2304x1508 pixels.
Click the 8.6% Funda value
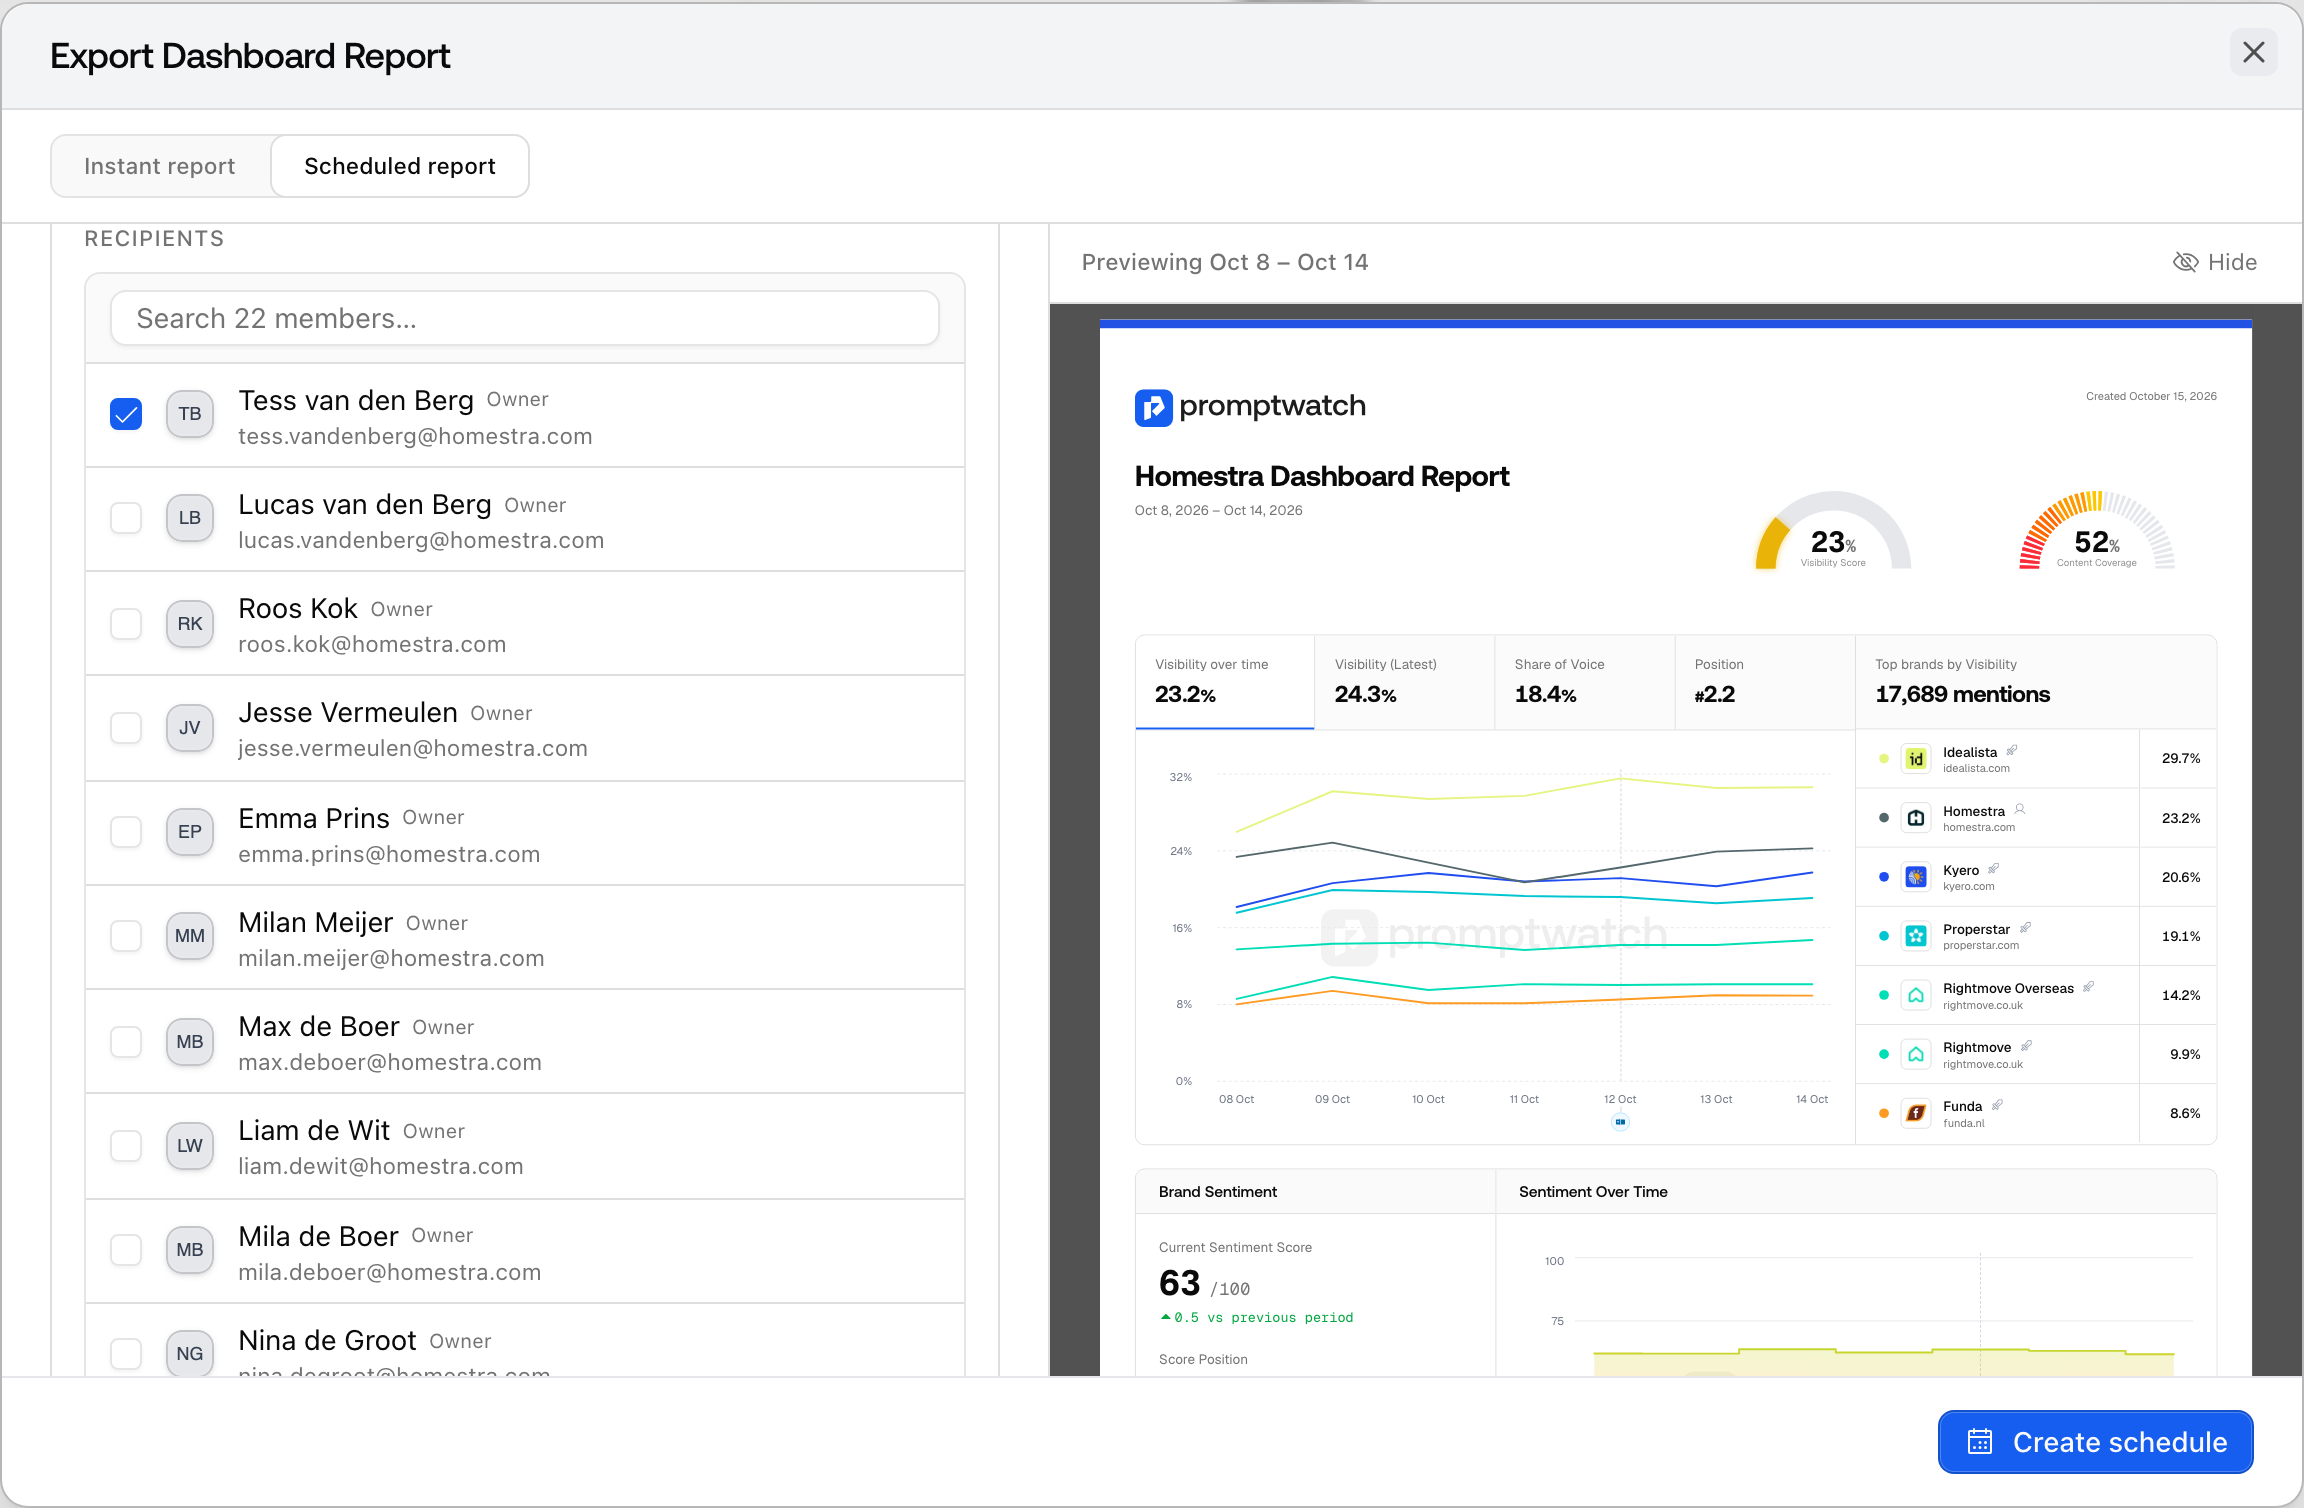coord(2185,1113)
